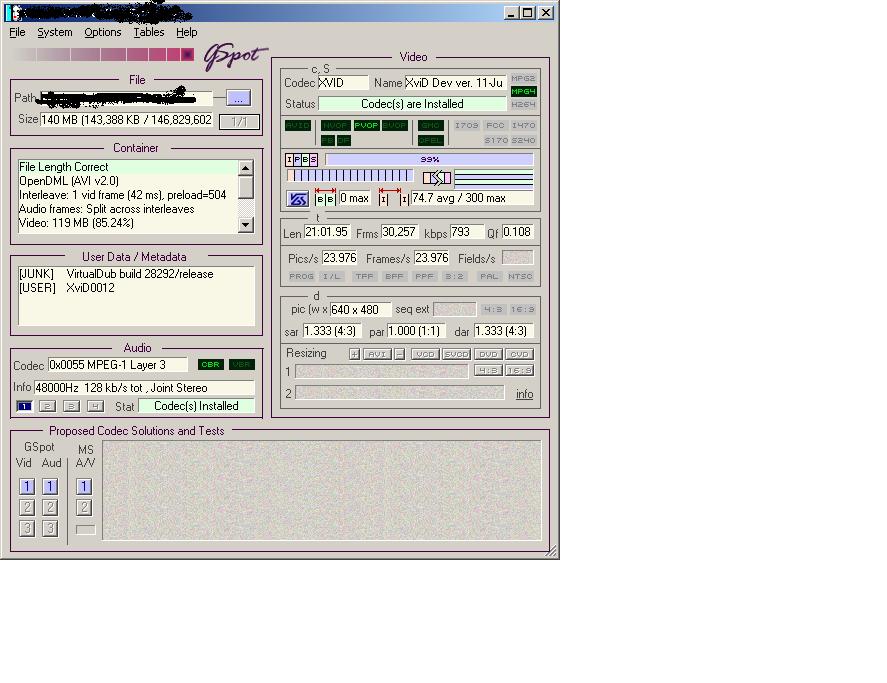Viewport: 887px width, 683px height.
Task: Click the Resizing plus button
Action: [x=354, y=354]
